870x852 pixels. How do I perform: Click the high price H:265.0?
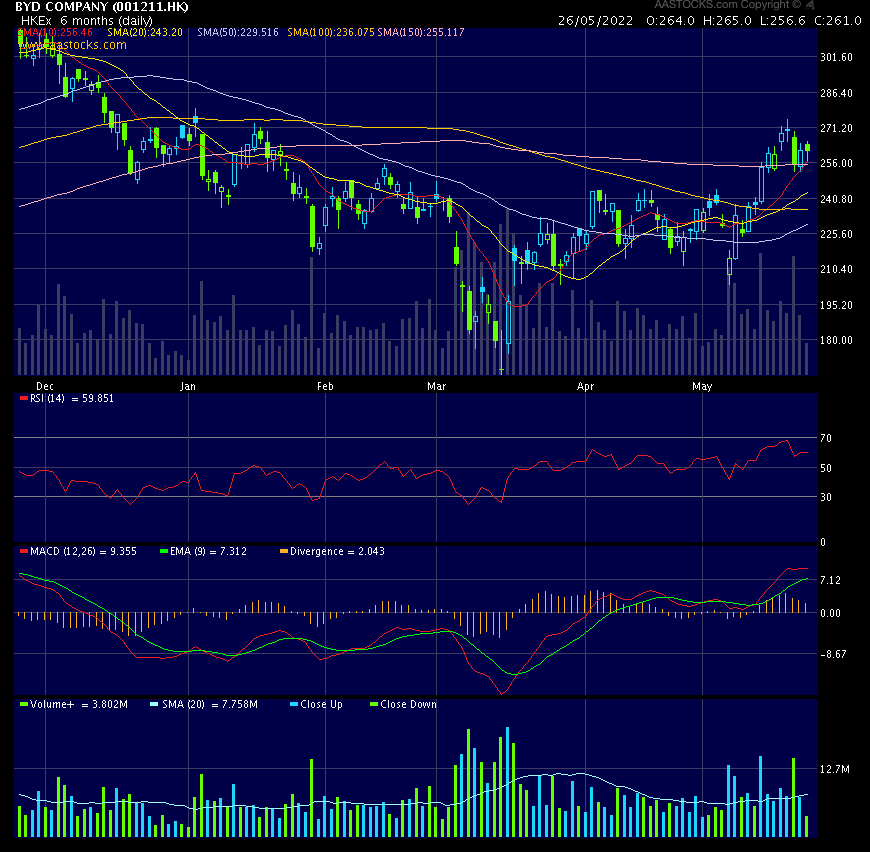point(727,21)
